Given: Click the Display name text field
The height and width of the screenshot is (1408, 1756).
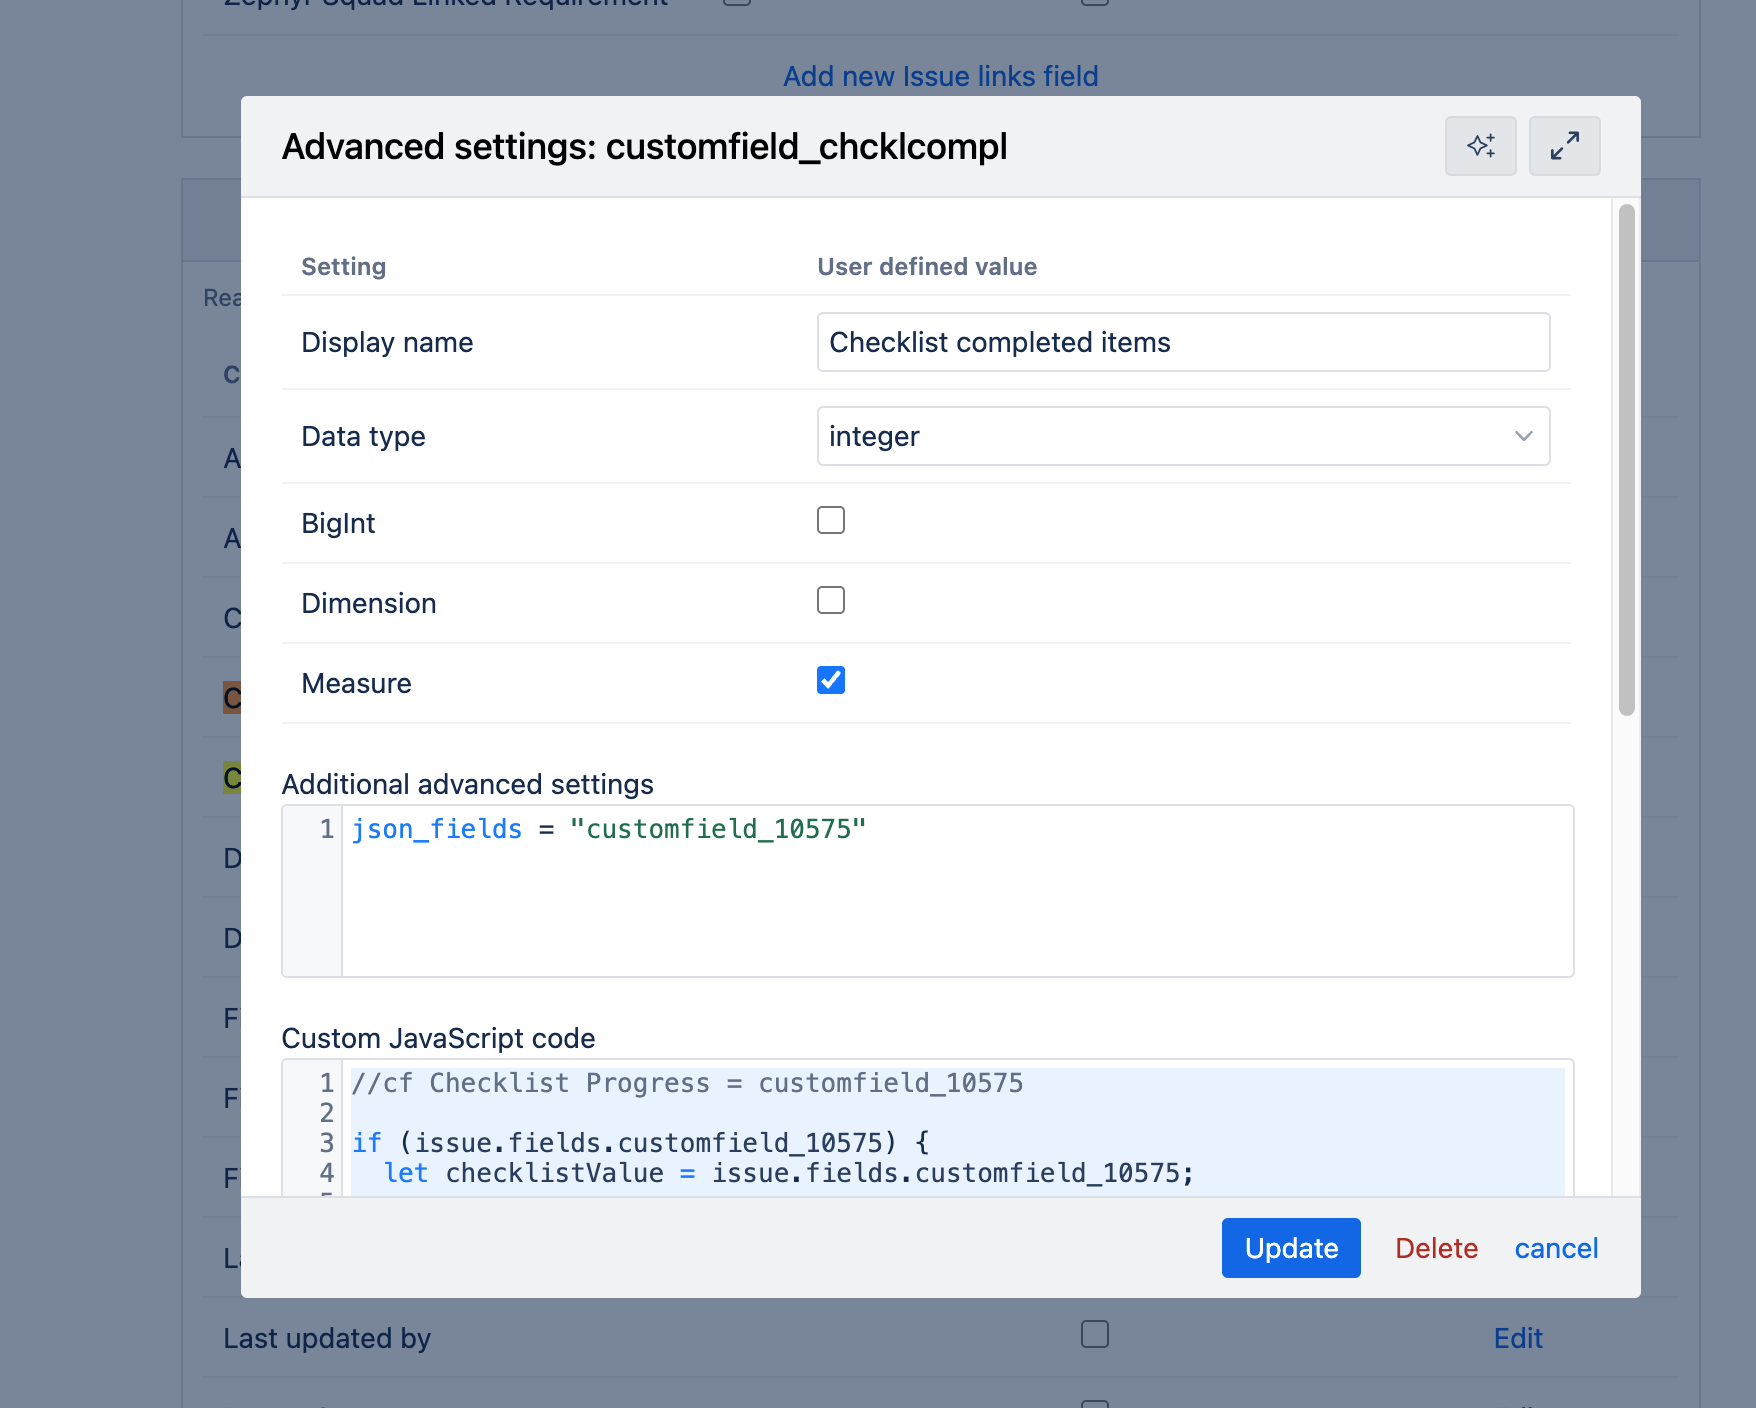Looking at the screenshot, I should click(1183, 342).
